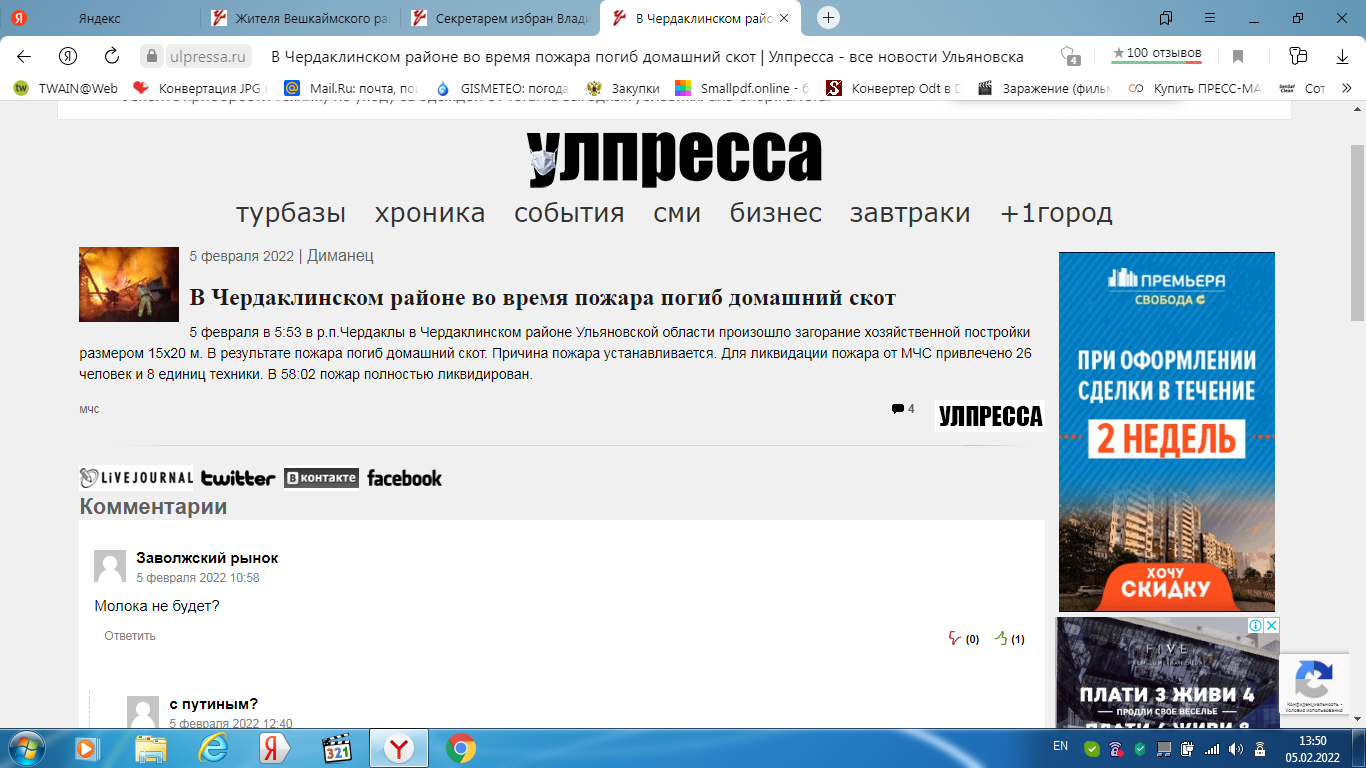Open the +1город menu section
The height and width of the screenshot is (768, 1366).
pyautogui.click(x=1056, y=213)
